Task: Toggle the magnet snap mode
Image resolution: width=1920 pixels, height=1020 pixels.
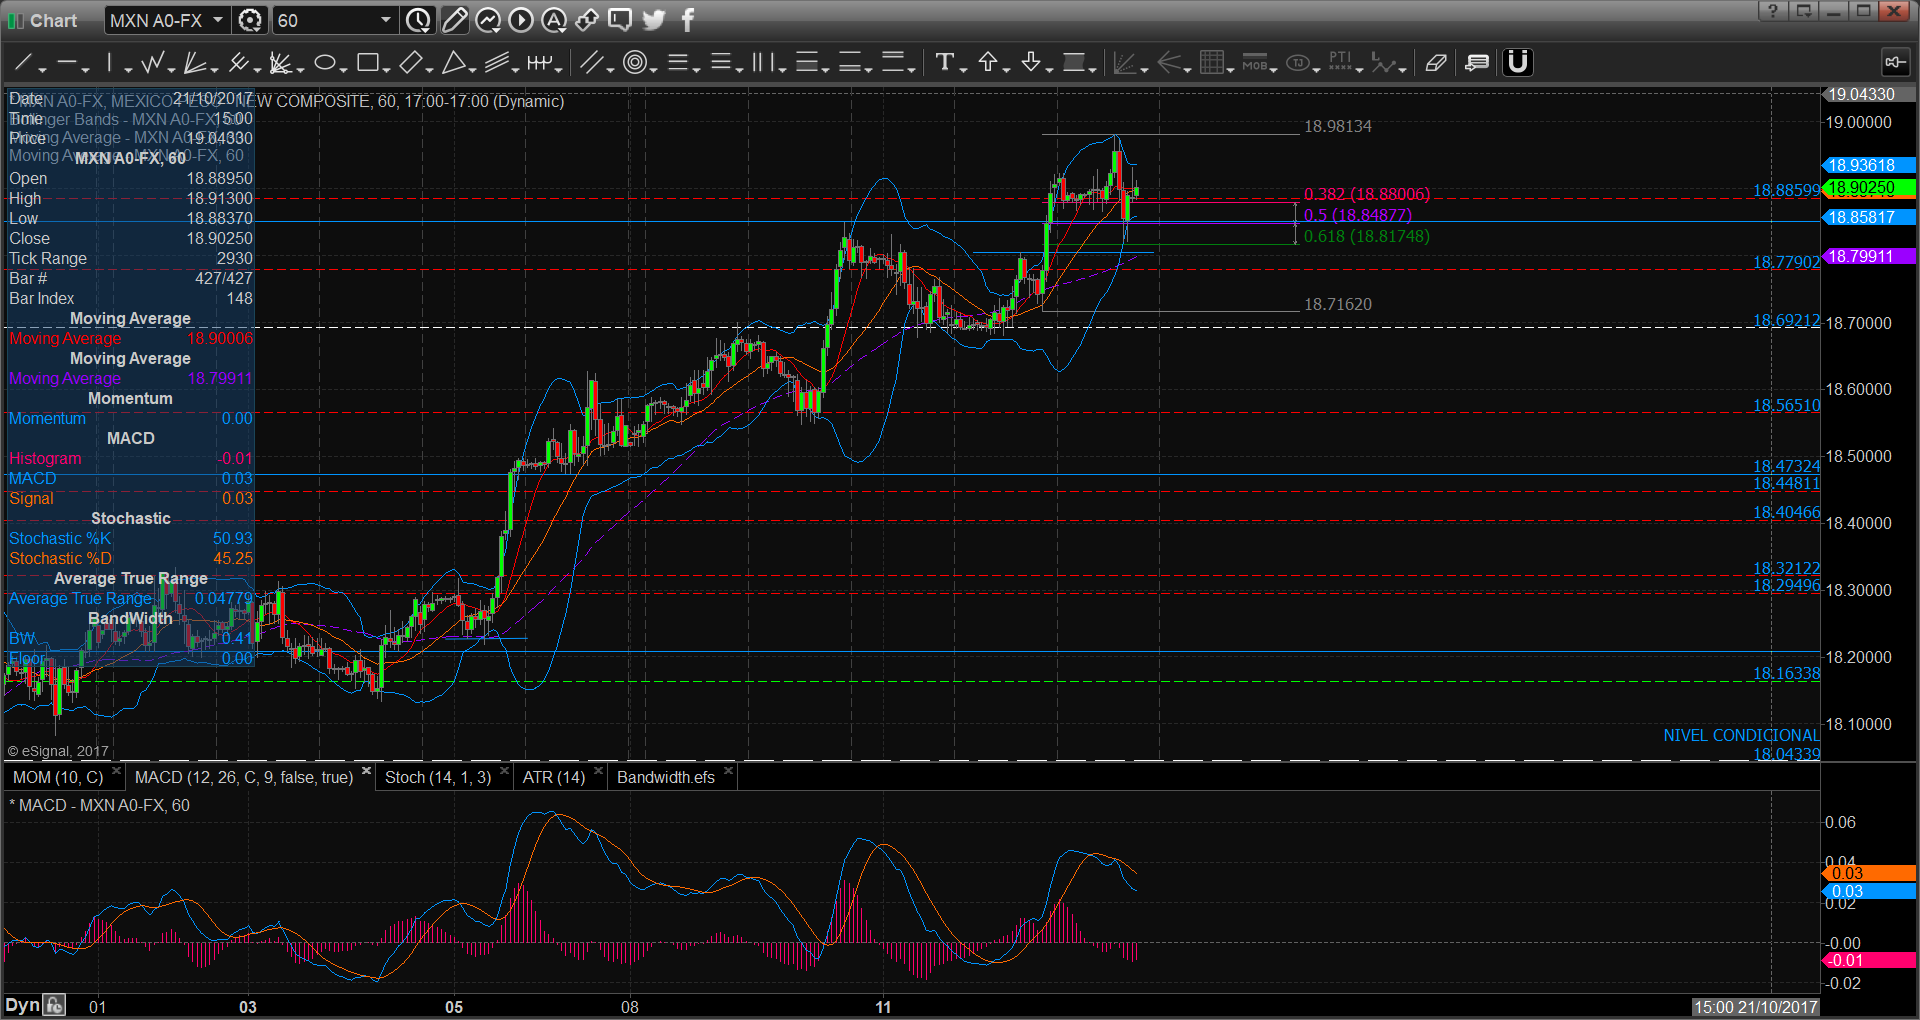Action: tap(1518, 63)
